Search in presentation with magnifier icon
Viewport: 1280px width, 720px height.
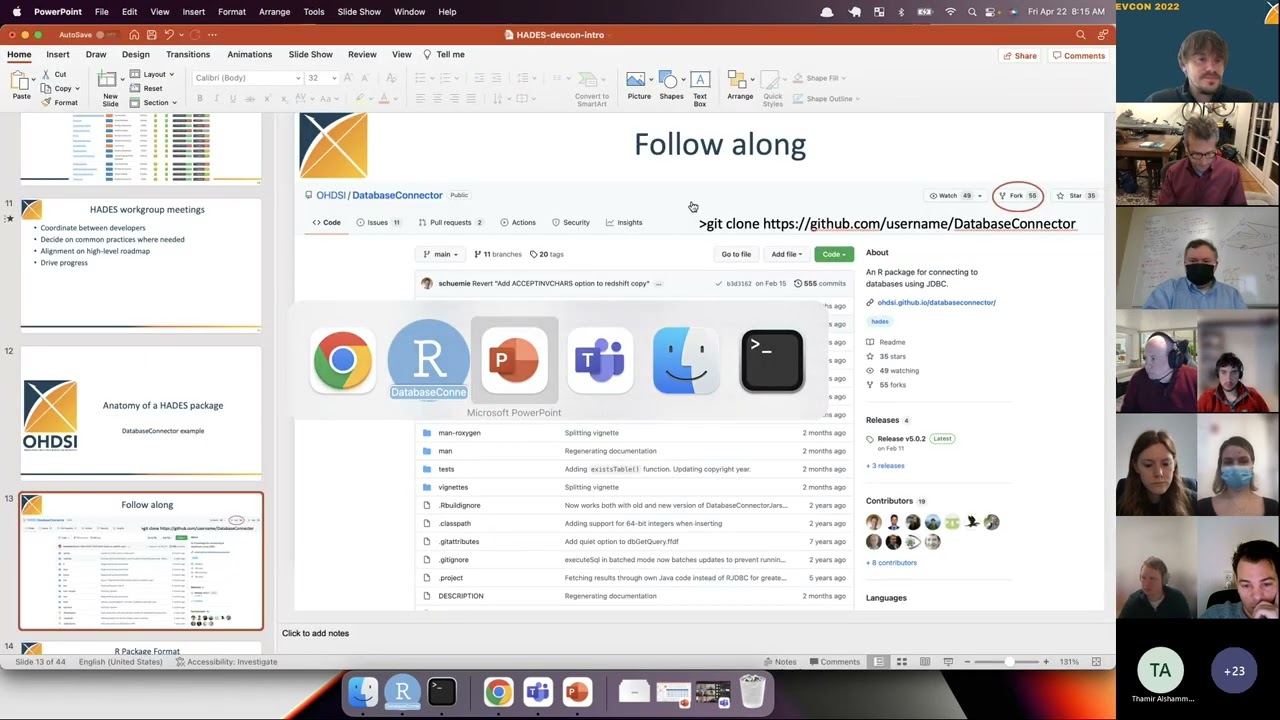pyautogui.click(x=1081, y=35)
